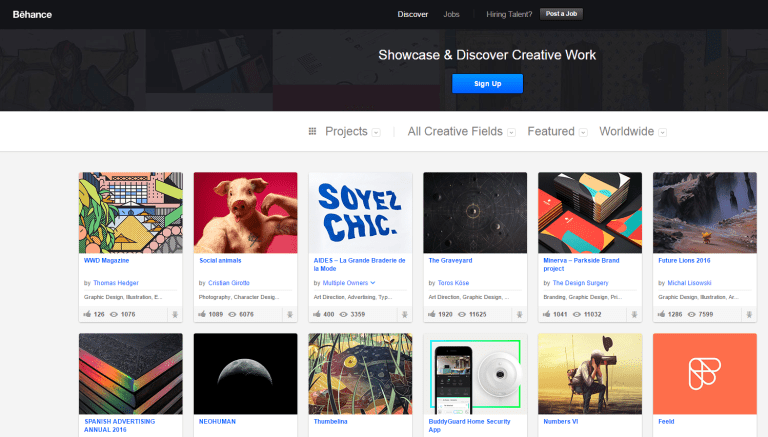Open Future Lions 2016 title link
Viewport: 768px width, 437px height.
click(x=684, y=261)
